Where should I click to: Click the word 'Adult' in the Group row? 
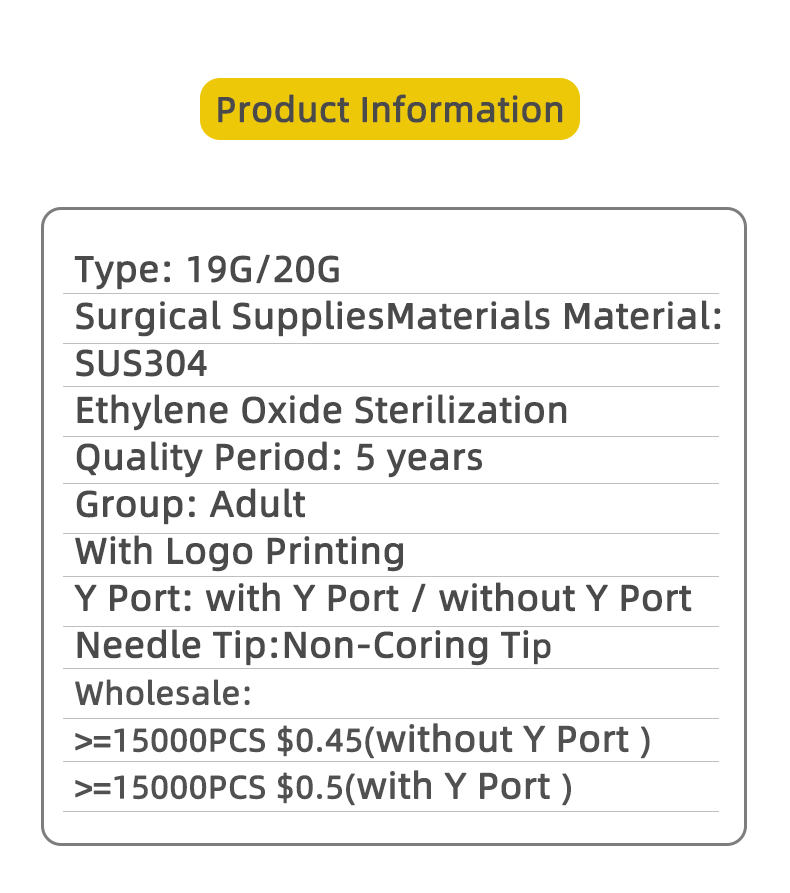point(257,503)
